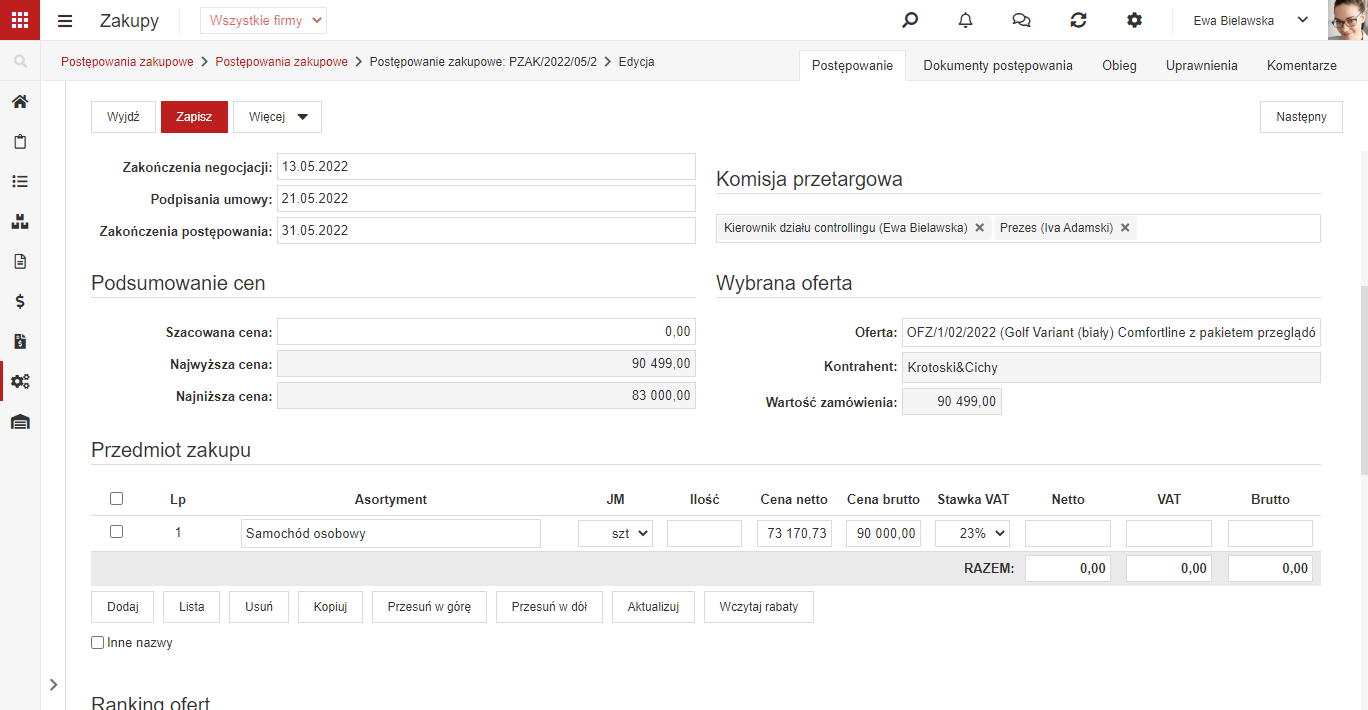Click the refresh sync icon
Viewport: 1368px width, 710px height.
(1078, 20)
